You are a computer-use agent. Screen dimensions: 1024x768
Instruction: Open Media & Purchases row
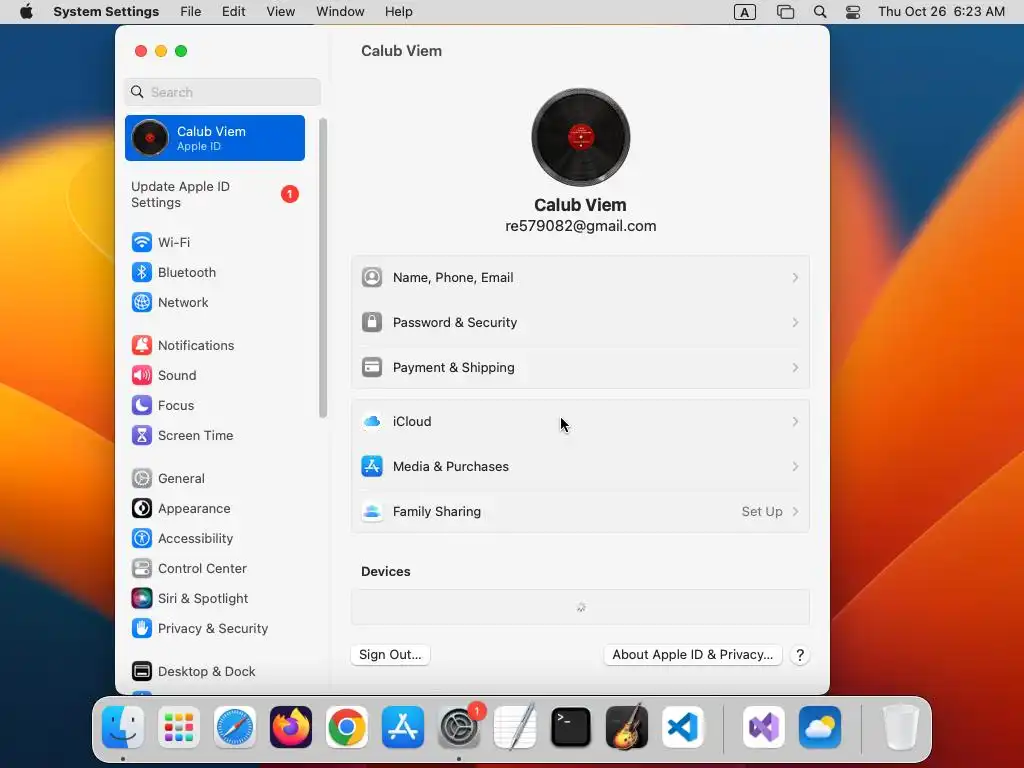coord(580,467)
